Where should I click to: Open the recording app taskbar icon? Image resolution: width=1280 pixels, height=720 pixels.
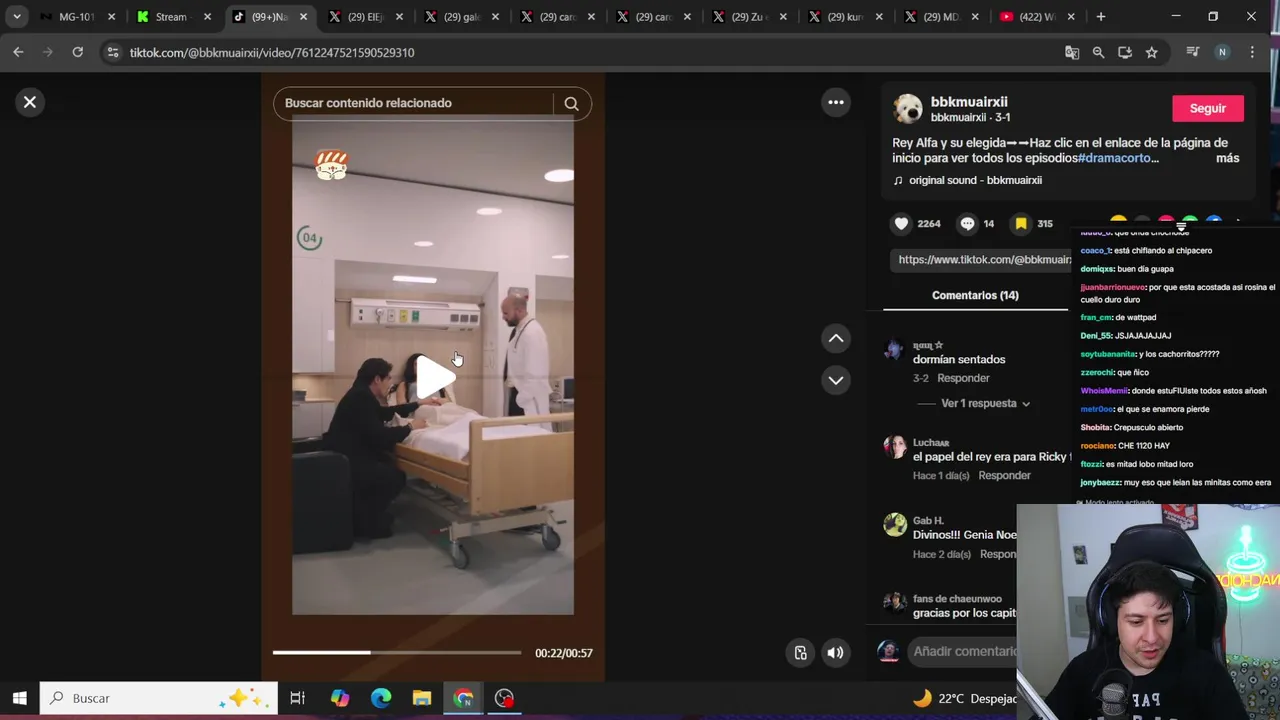coord(504,698)
